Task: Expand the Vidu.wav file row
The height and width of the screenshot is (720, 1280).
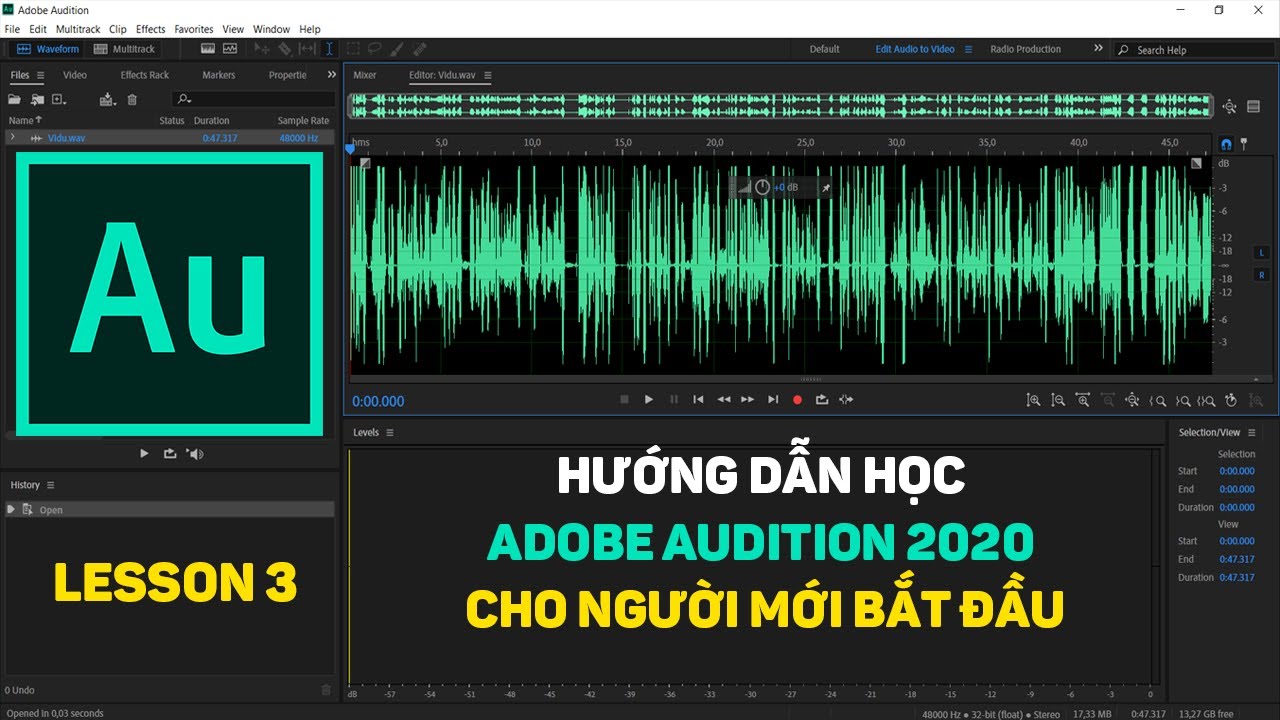Action: (x=12, y=137)
